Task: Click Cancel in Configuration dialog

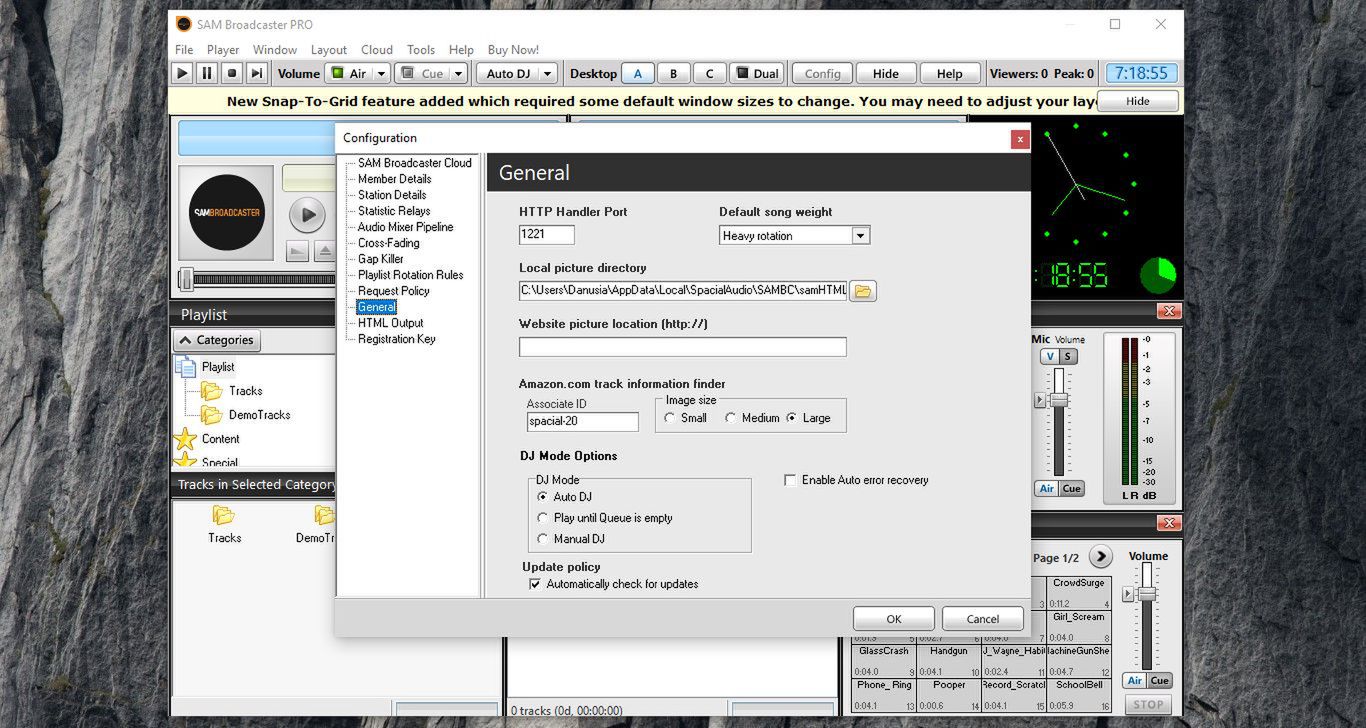Action: pos(983,619)
